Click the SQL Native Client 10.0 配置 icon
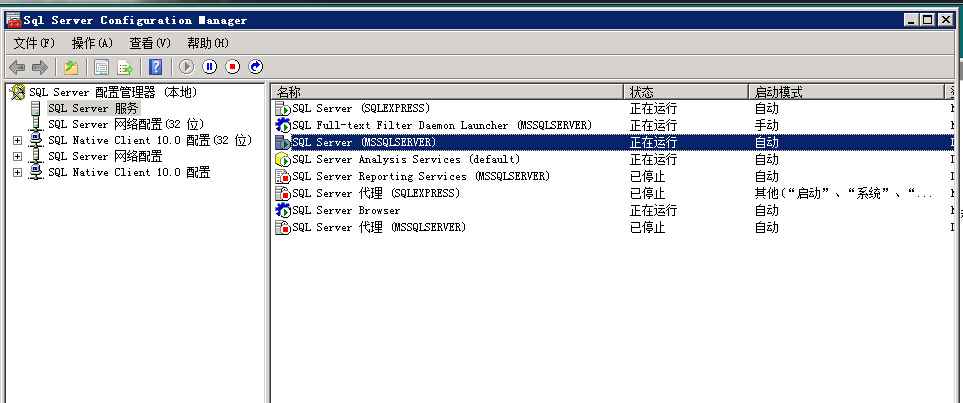 point(36,173)
